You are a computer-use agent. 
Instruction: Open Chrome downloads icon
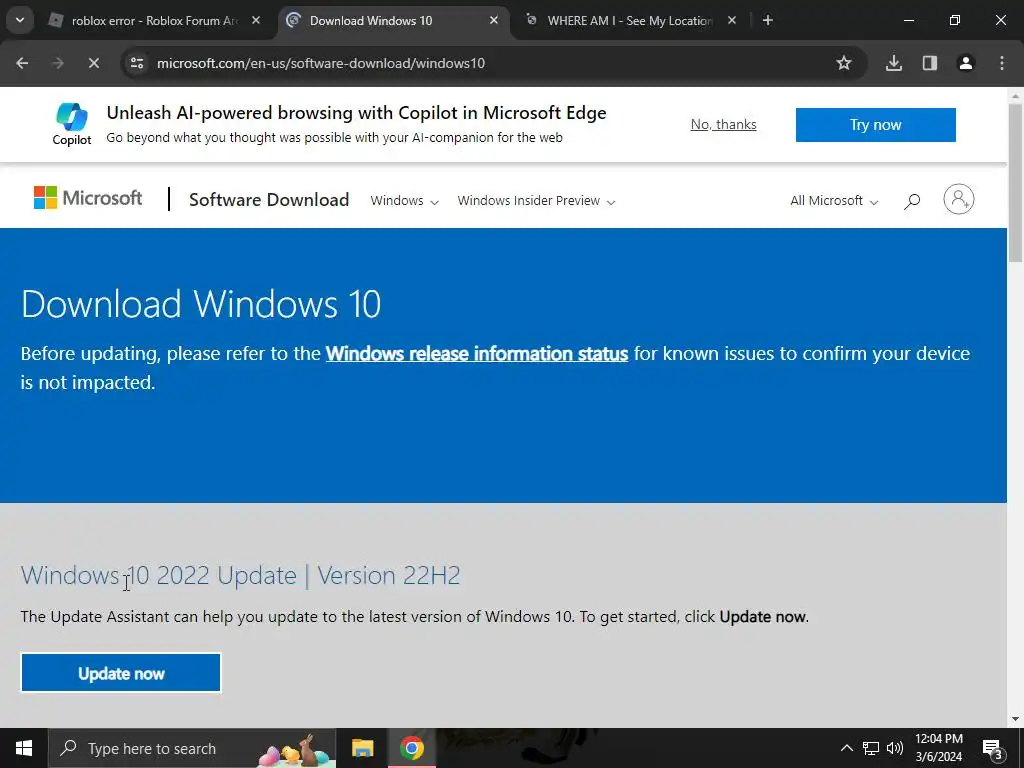point(893,63)
